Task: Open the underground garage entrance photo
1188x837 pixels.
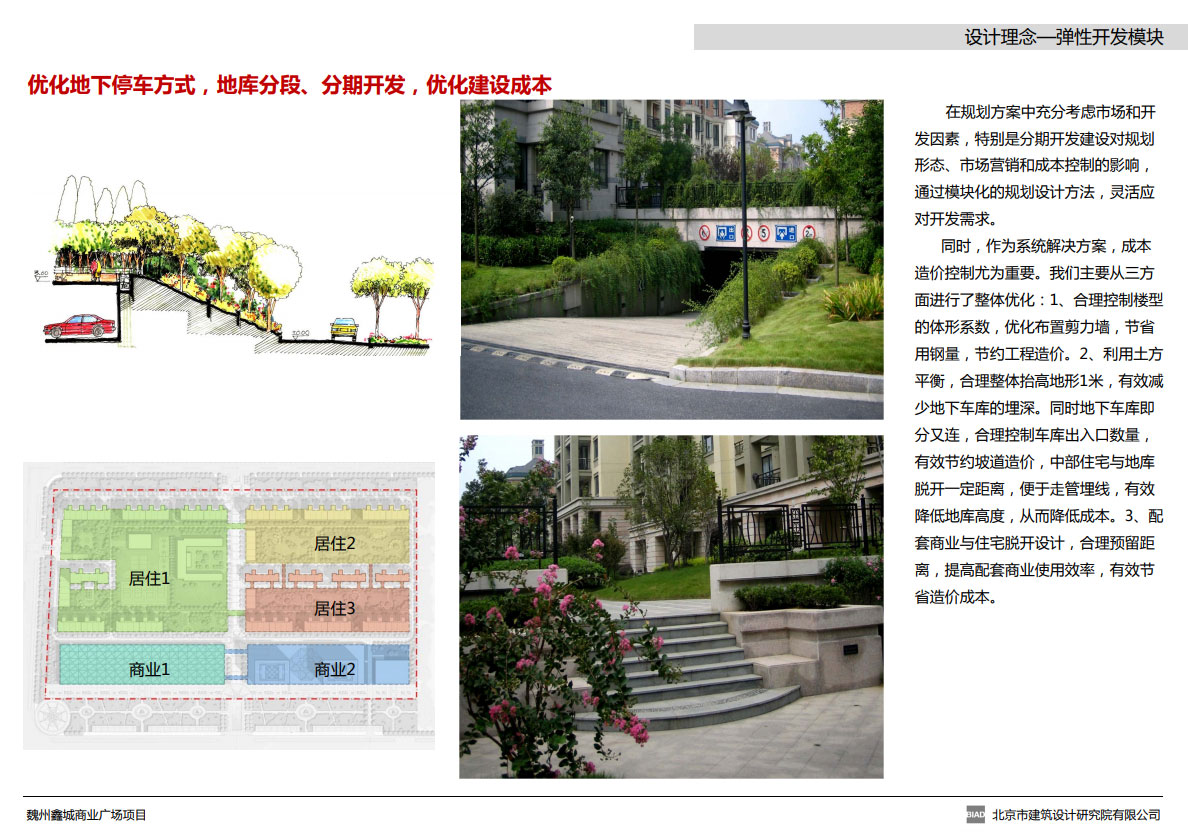Action: point(671,259)
